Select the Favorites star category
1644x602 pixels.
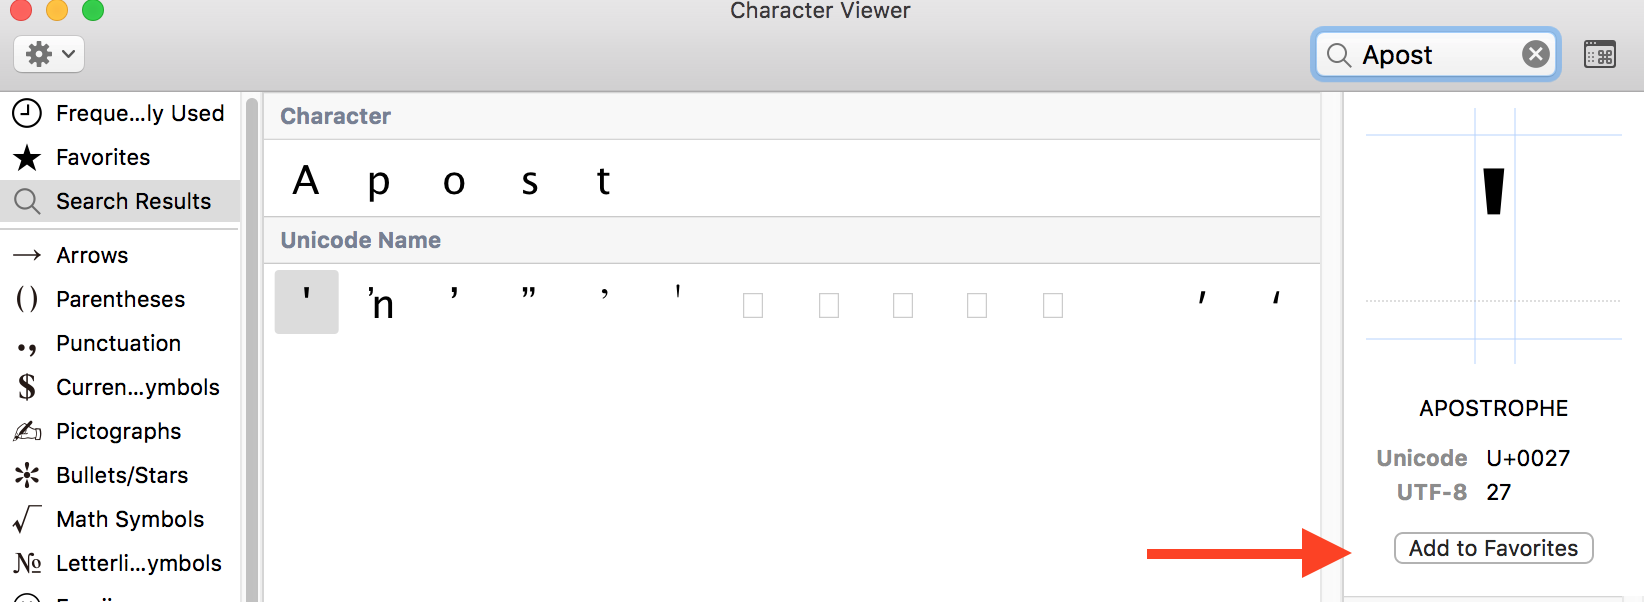tap(102, 157)
